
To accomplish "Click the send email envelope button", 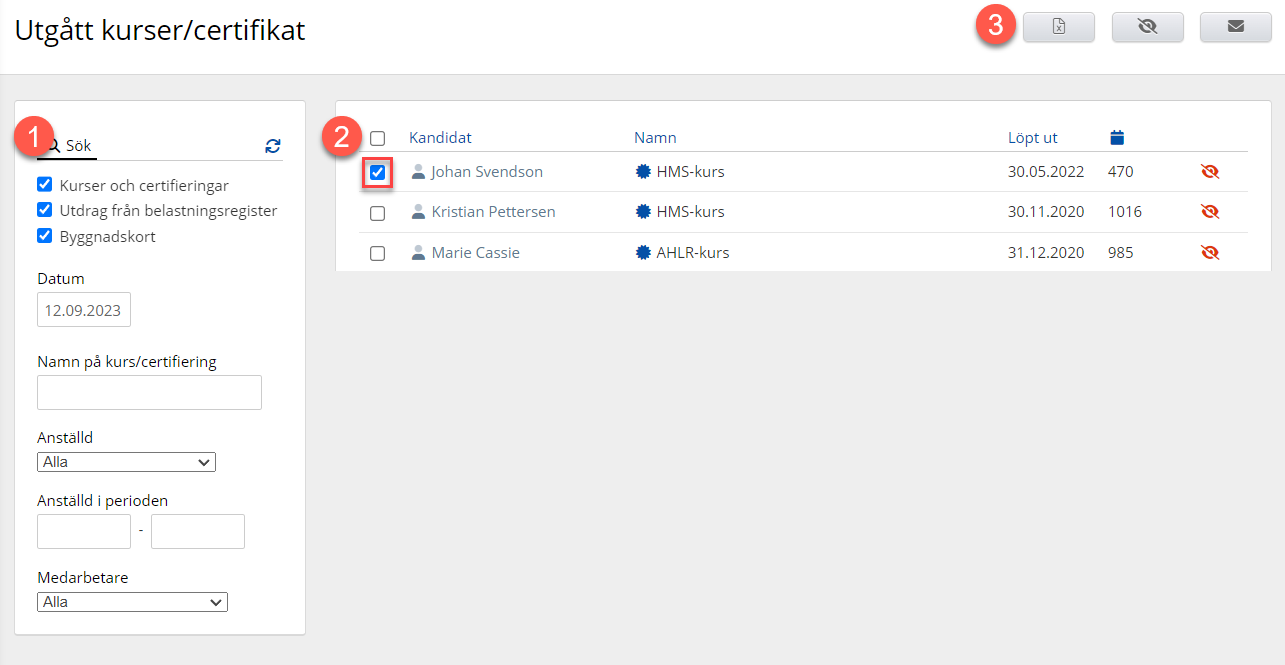I will point(1235,27).
